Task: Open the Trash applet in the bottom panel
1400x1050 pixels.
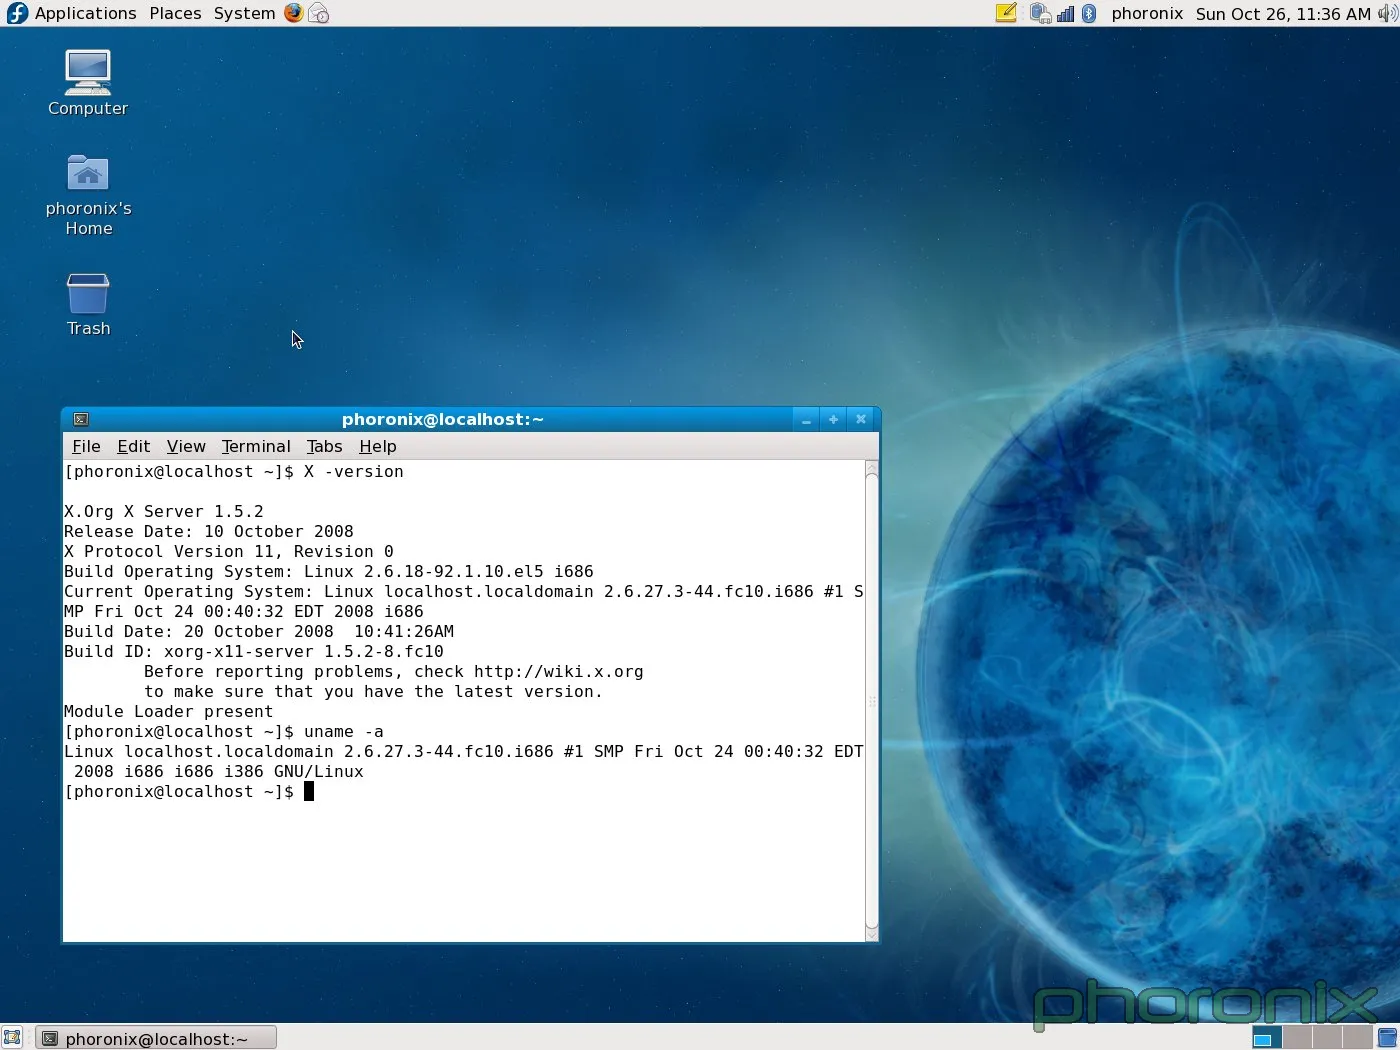Action: pyautogui.click(x=1387, y=1038)
